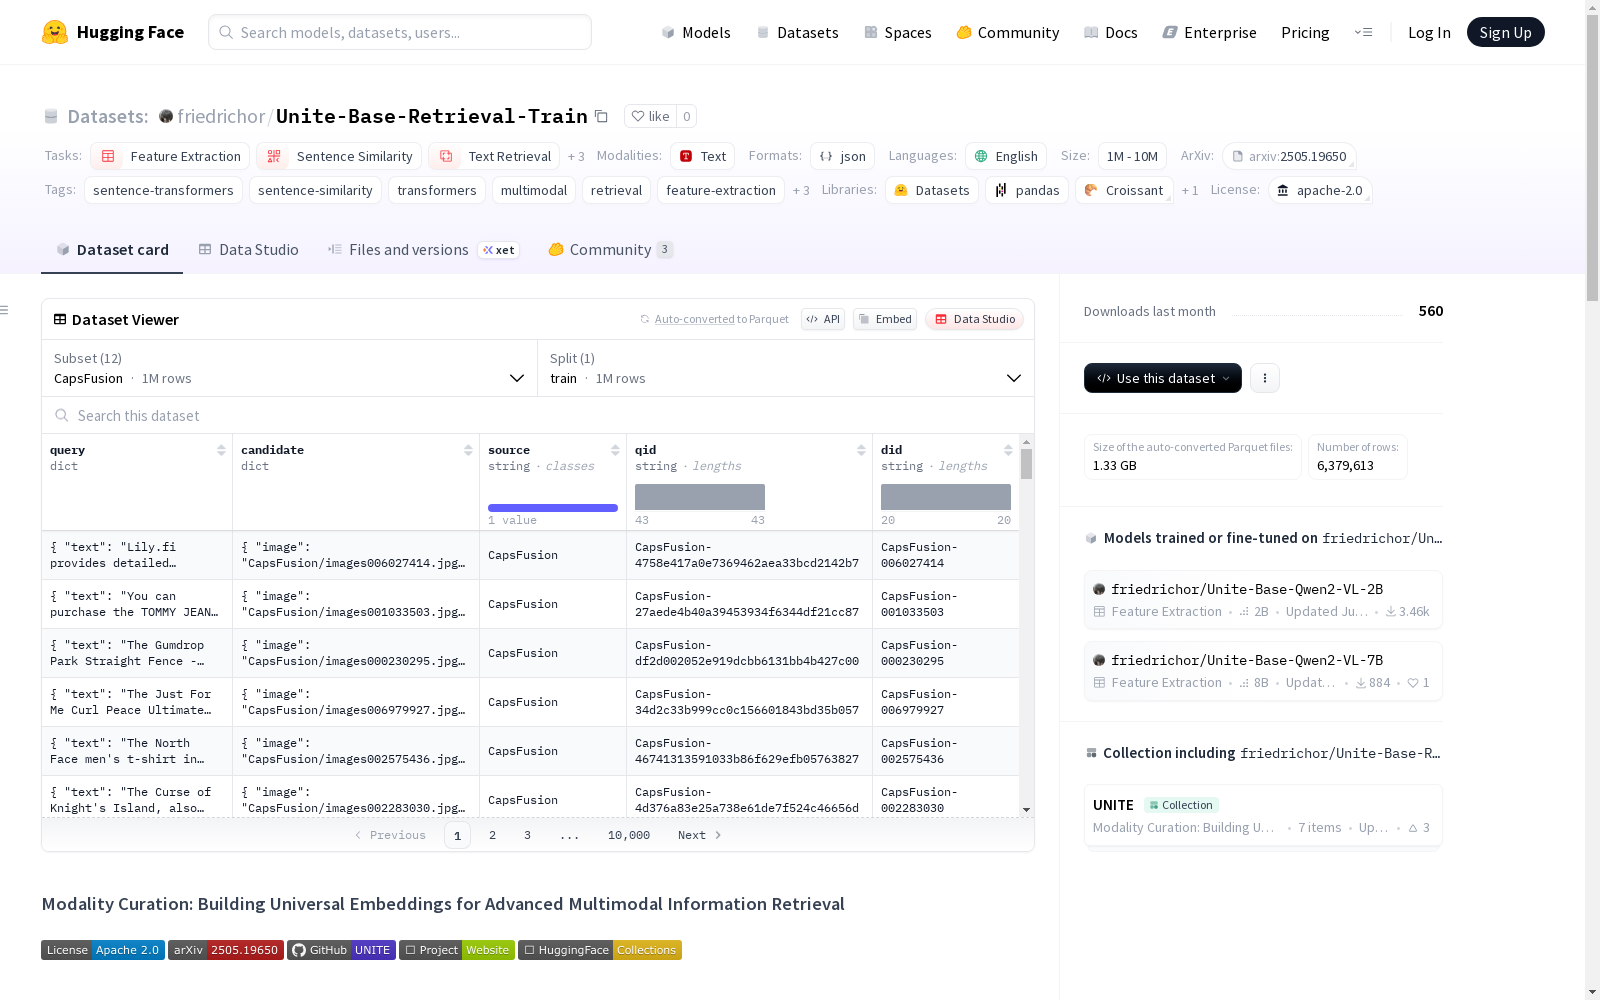Viewport: 1600px width, 1000px height.
Task: Click the English language tag
Action: coord(1006,156)
